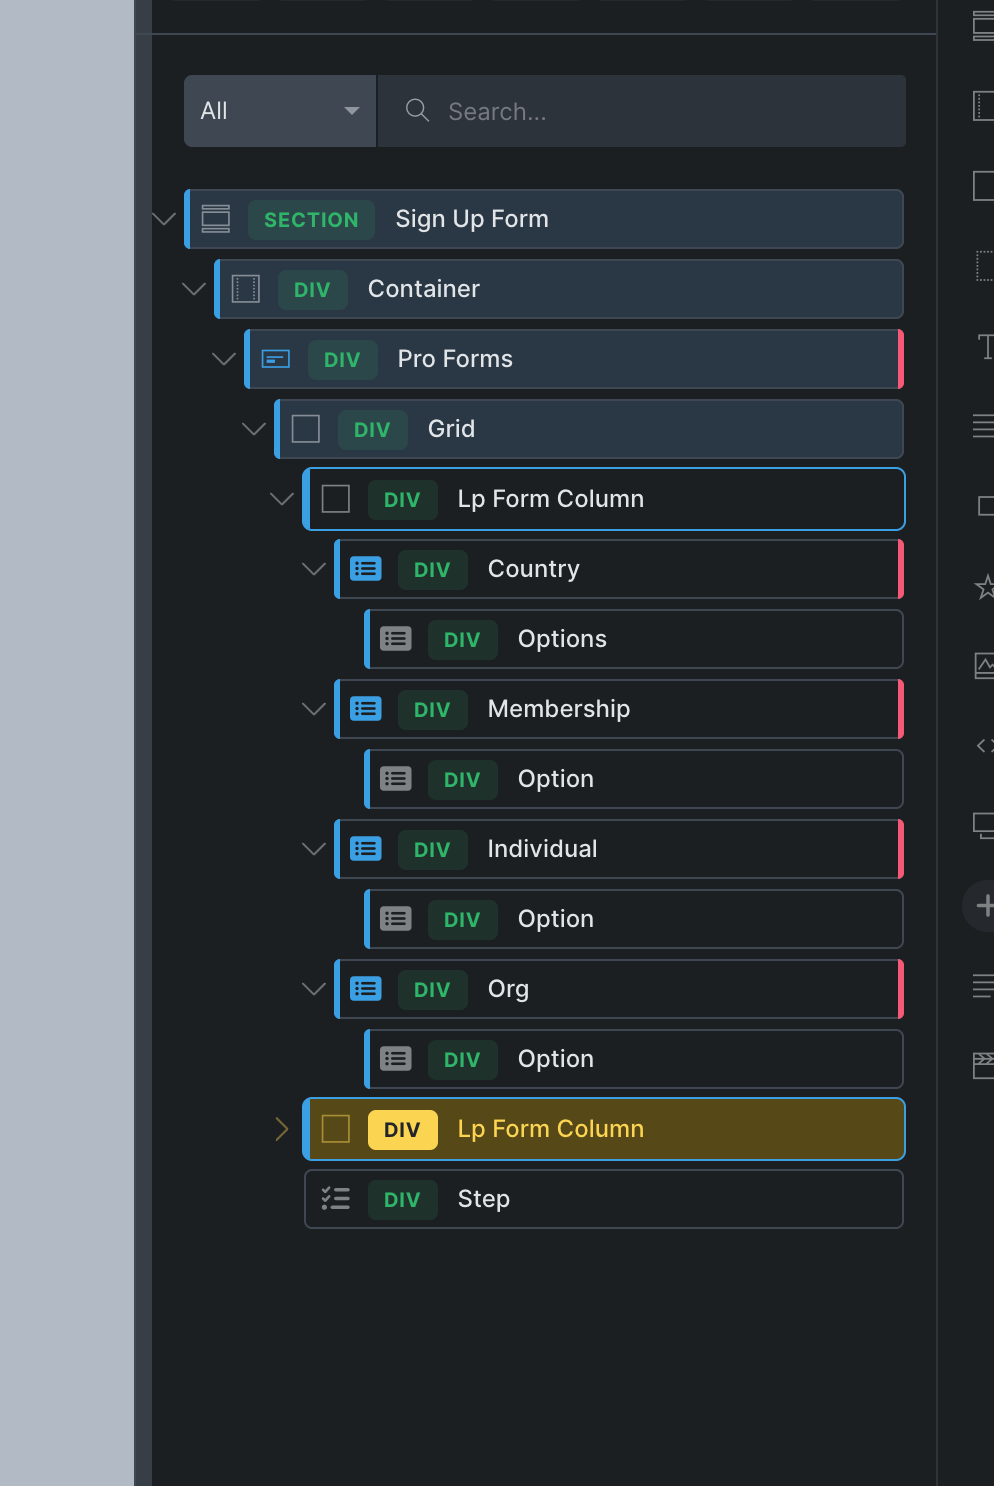Click the search magnifier icon

pos(418,111)
